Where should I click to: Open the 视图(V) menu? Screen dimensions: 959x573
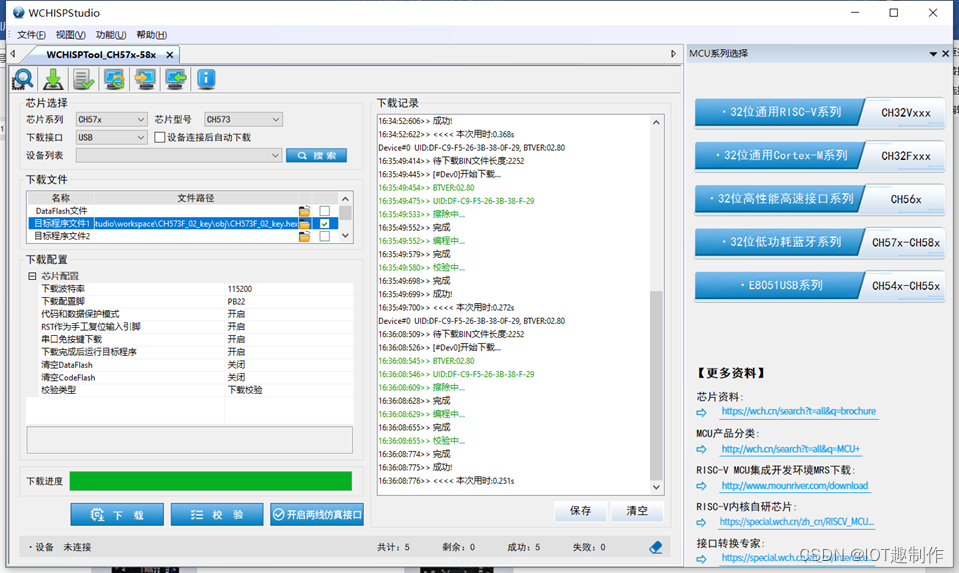(70, 35)
